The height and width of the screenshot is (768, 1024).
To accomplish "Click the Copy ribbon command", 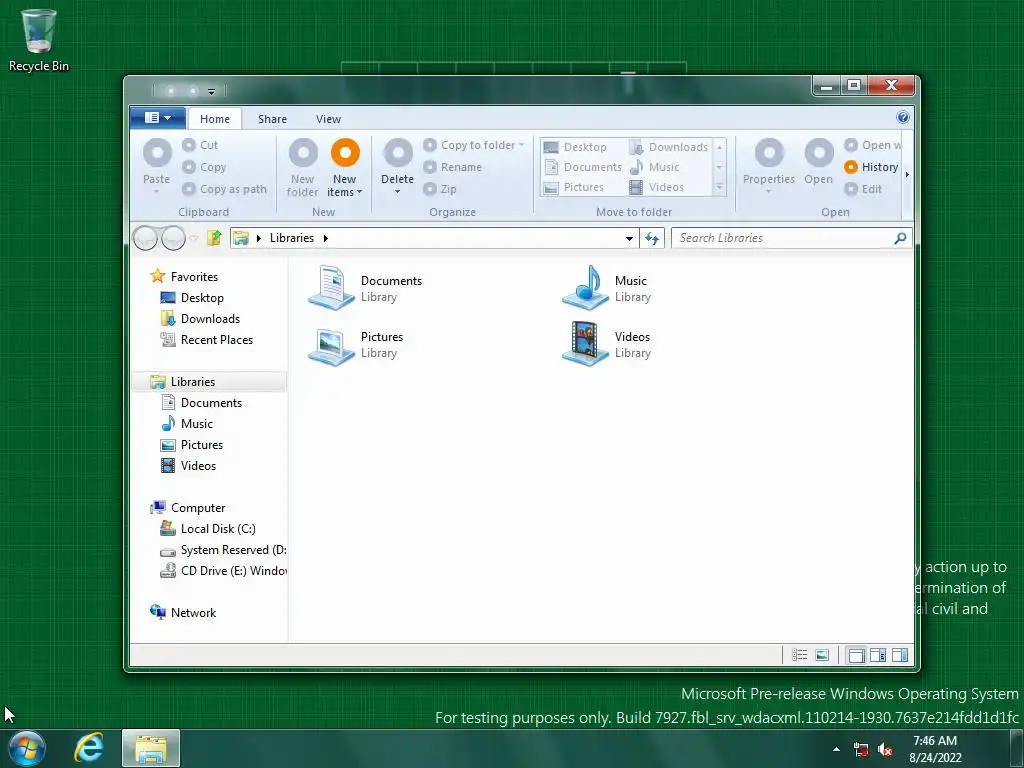I will pyautogui.click(x=204, y=167).
